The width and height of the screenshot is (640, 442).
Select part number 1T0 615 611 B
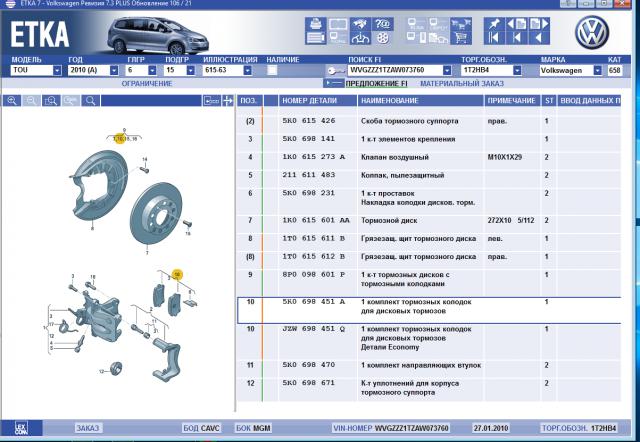(x=313, y=238)
